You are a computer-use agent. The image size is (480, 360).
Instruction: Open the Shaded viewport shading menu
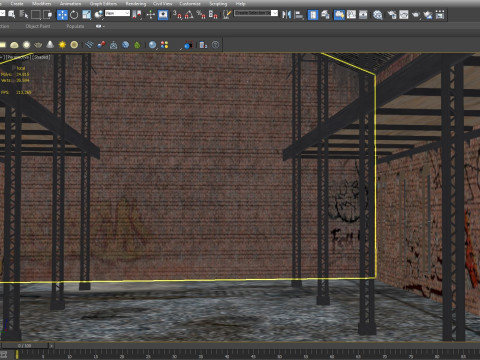tap(41, 57)
